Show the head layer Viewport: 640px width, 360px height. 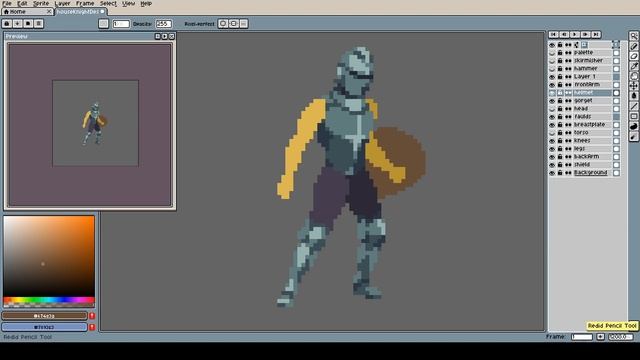[552, 109]
